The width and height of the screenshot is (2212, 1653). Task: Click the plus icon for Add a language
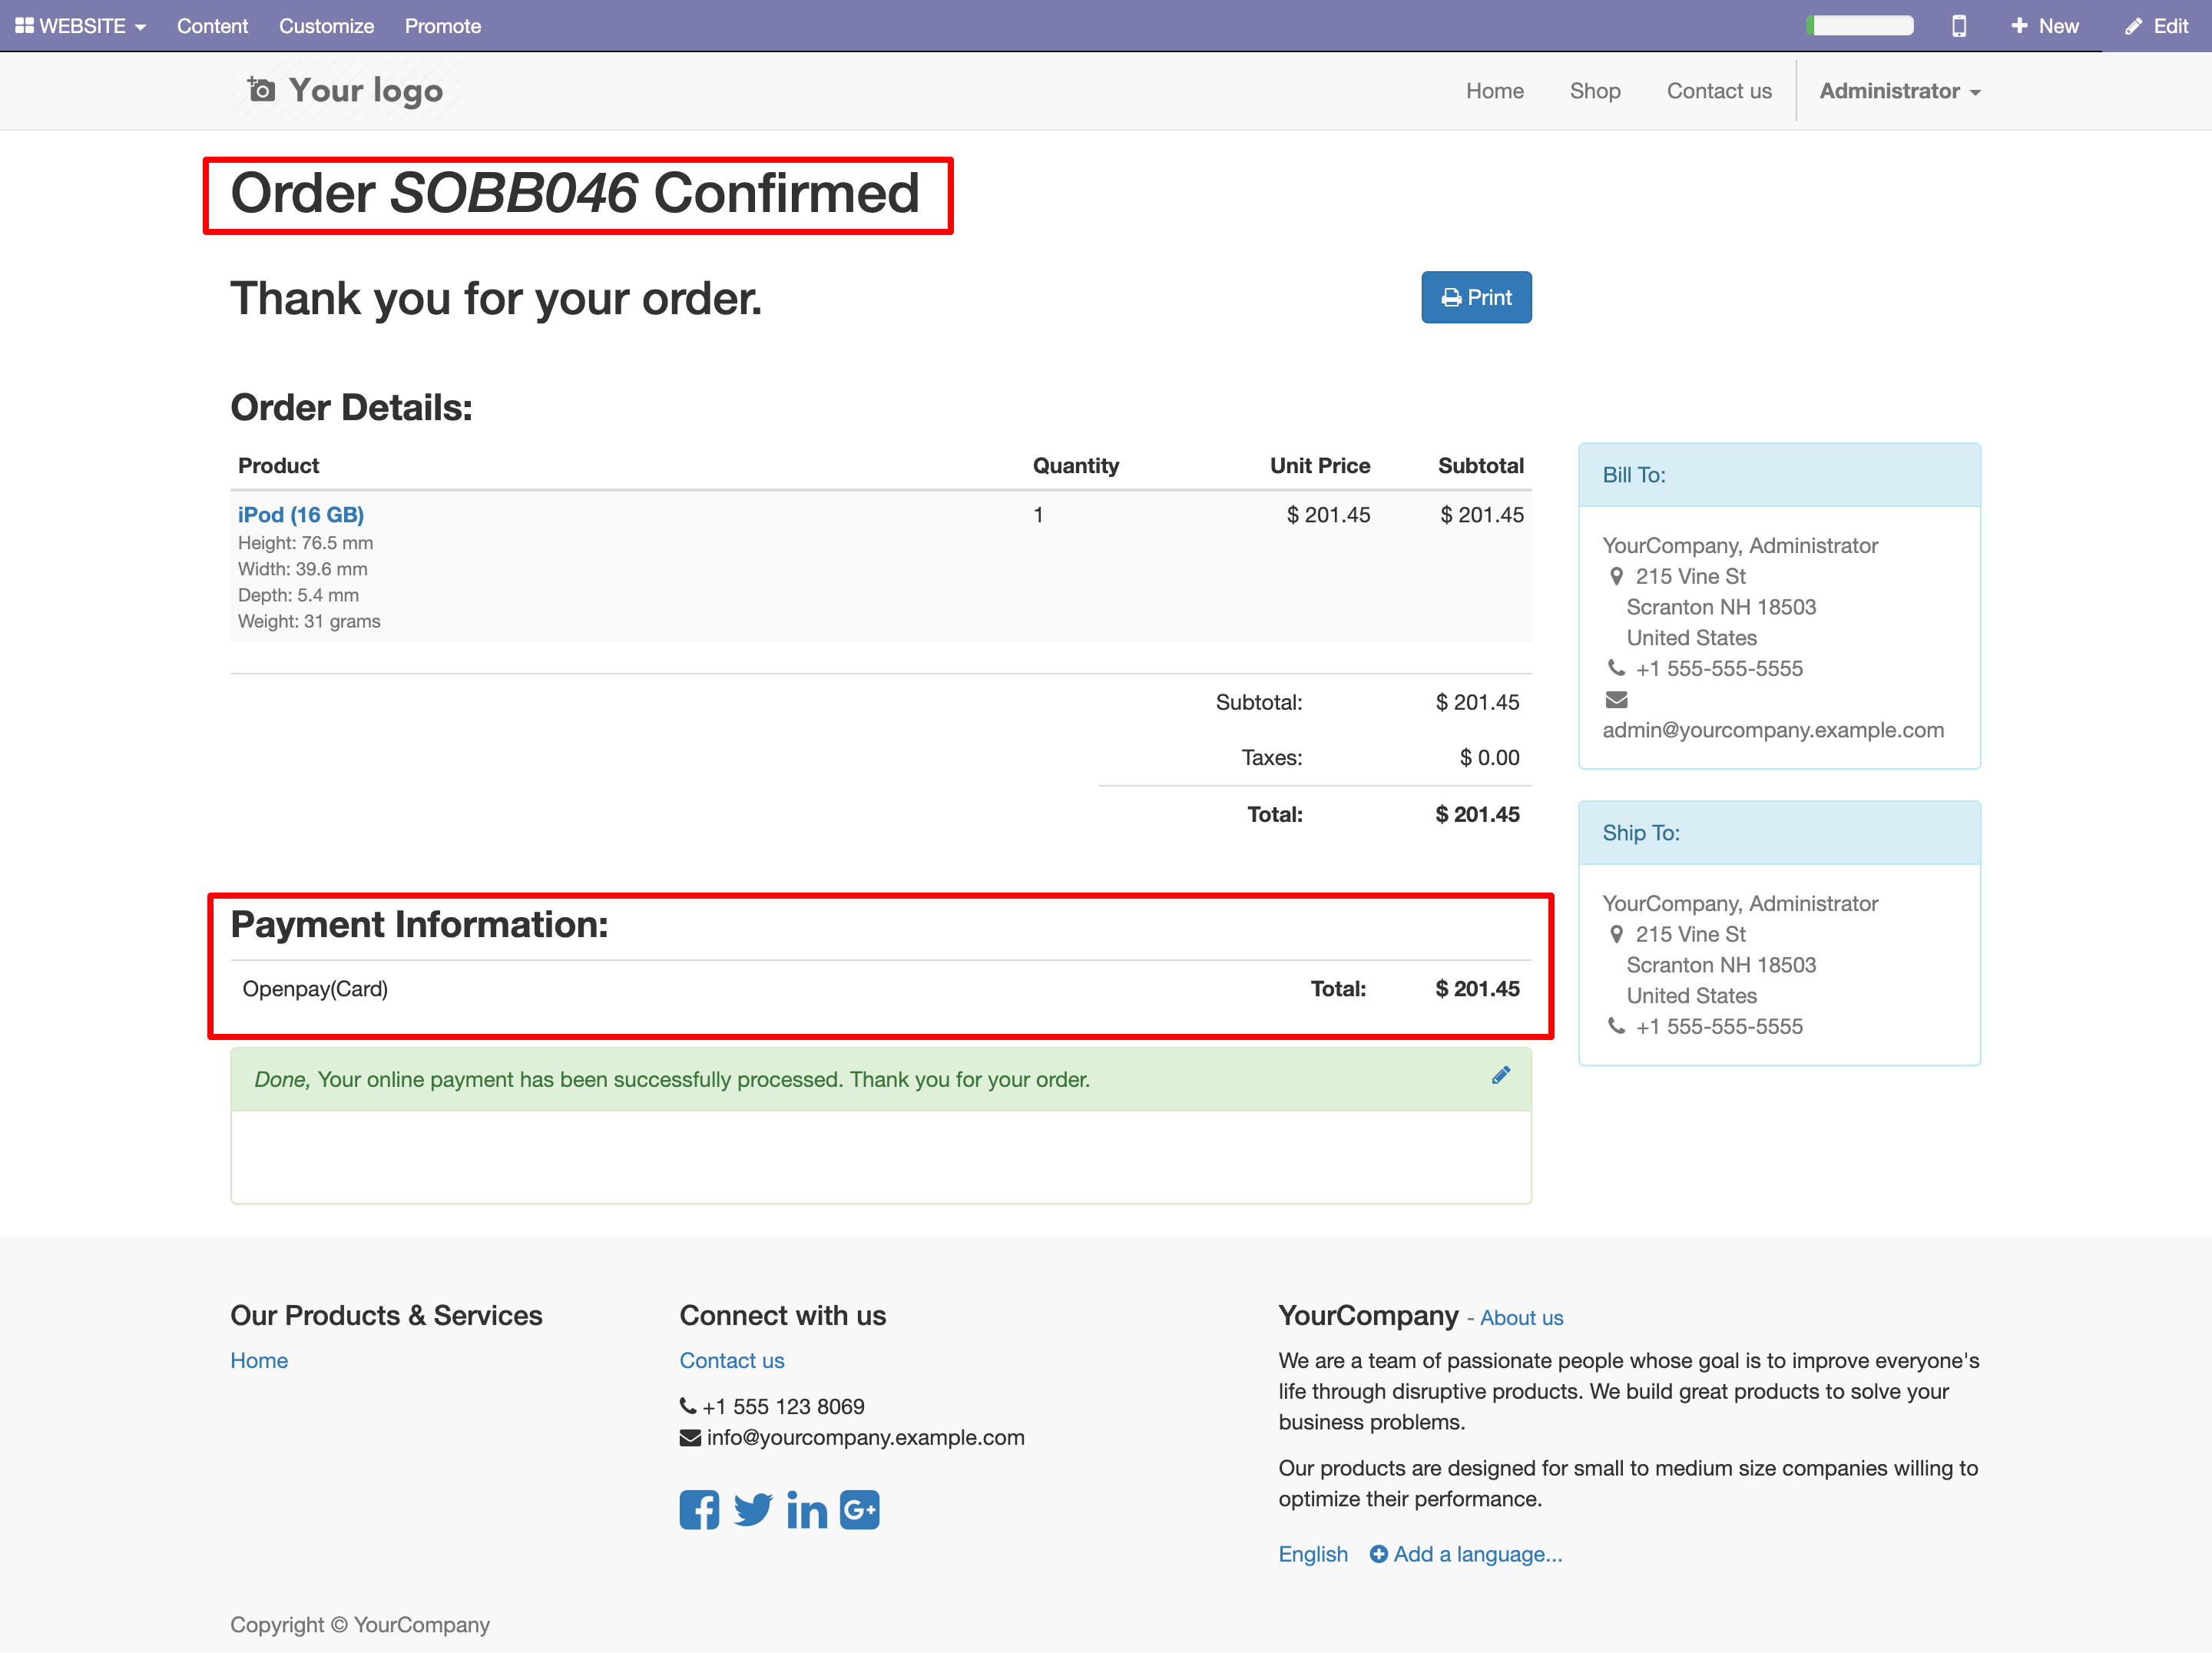[1378, 1554]
